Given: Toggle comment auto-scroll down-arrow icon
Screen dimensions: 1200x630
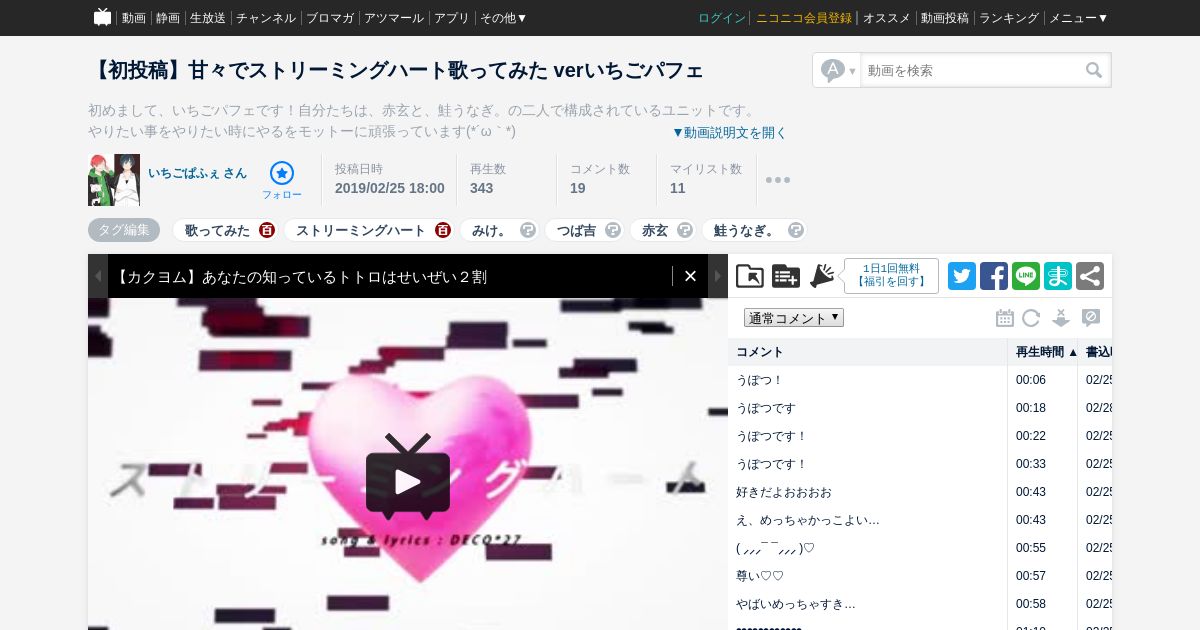Looking at the screenshot, I should click(x=1061, y=318).
